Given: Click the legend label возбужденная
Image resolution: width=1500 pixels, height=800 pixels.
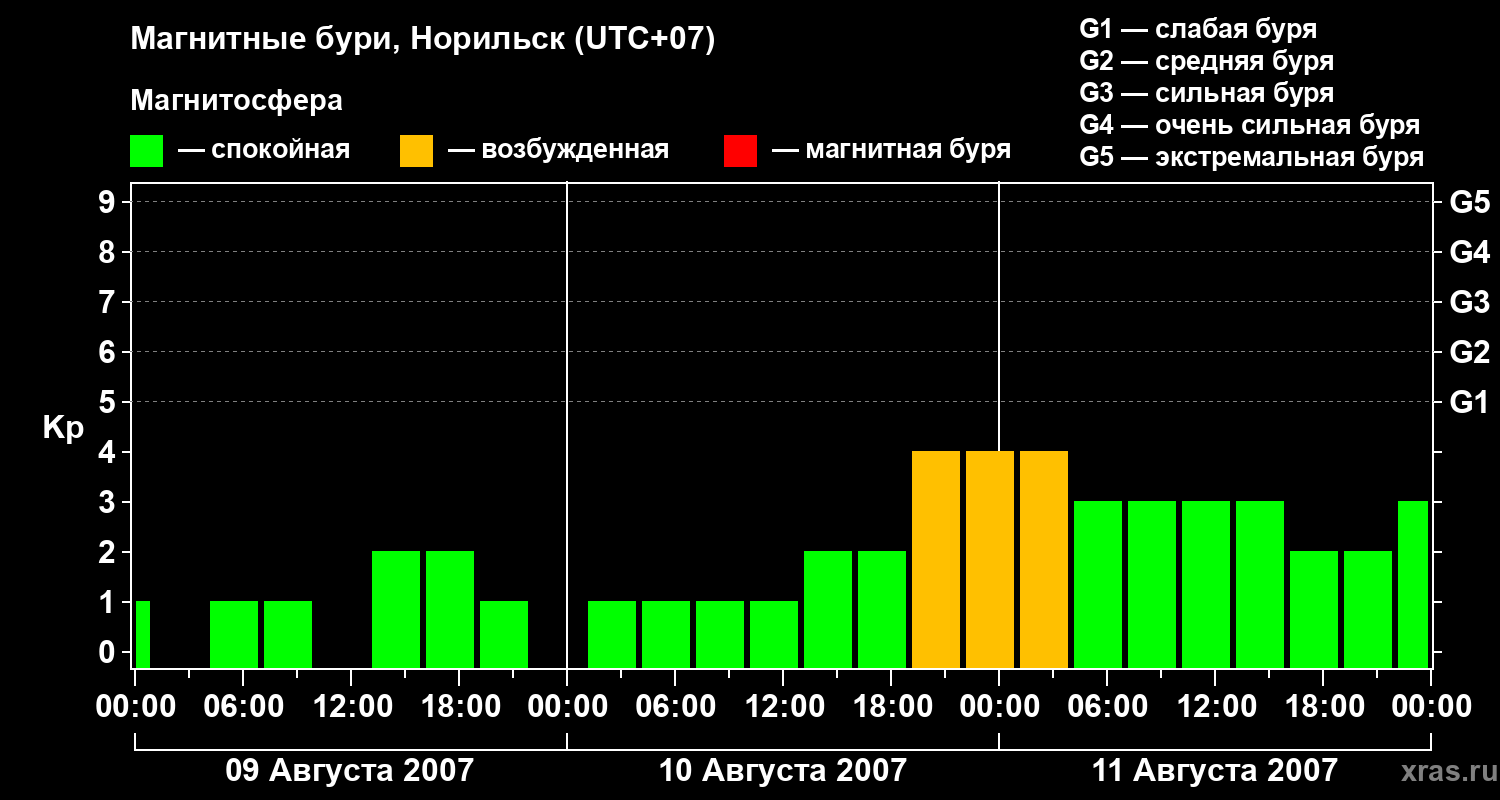Looking at the screenshot, I should pos(575,151).
